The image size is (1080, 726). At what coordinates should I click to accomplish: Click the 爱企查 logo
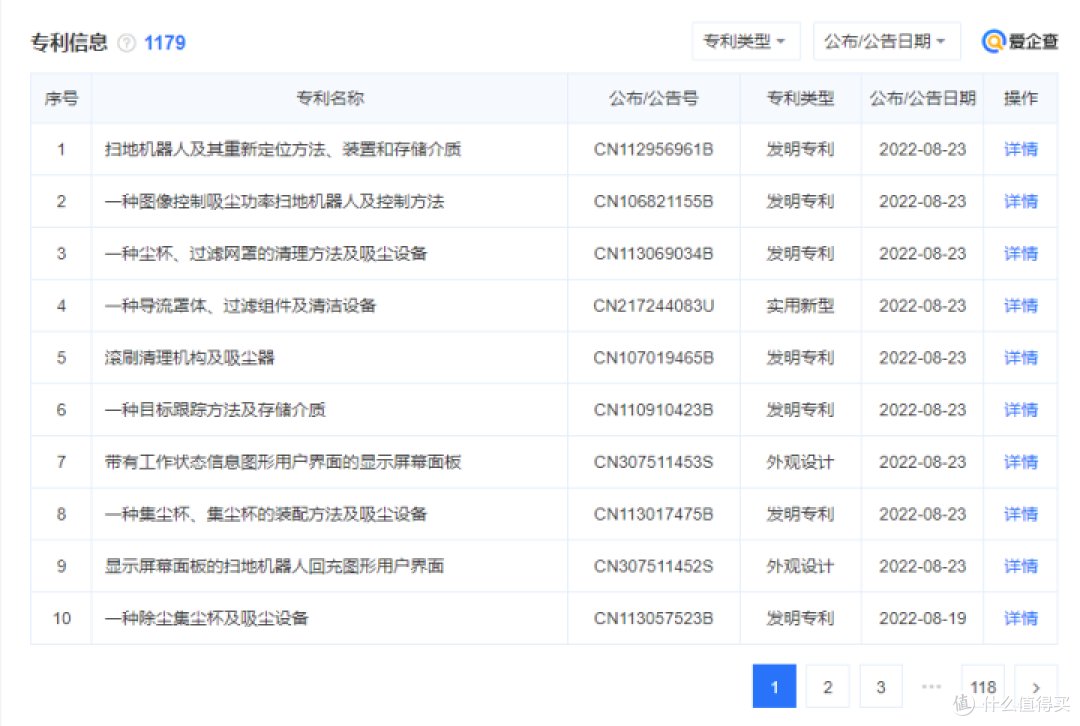(1020, 41)
